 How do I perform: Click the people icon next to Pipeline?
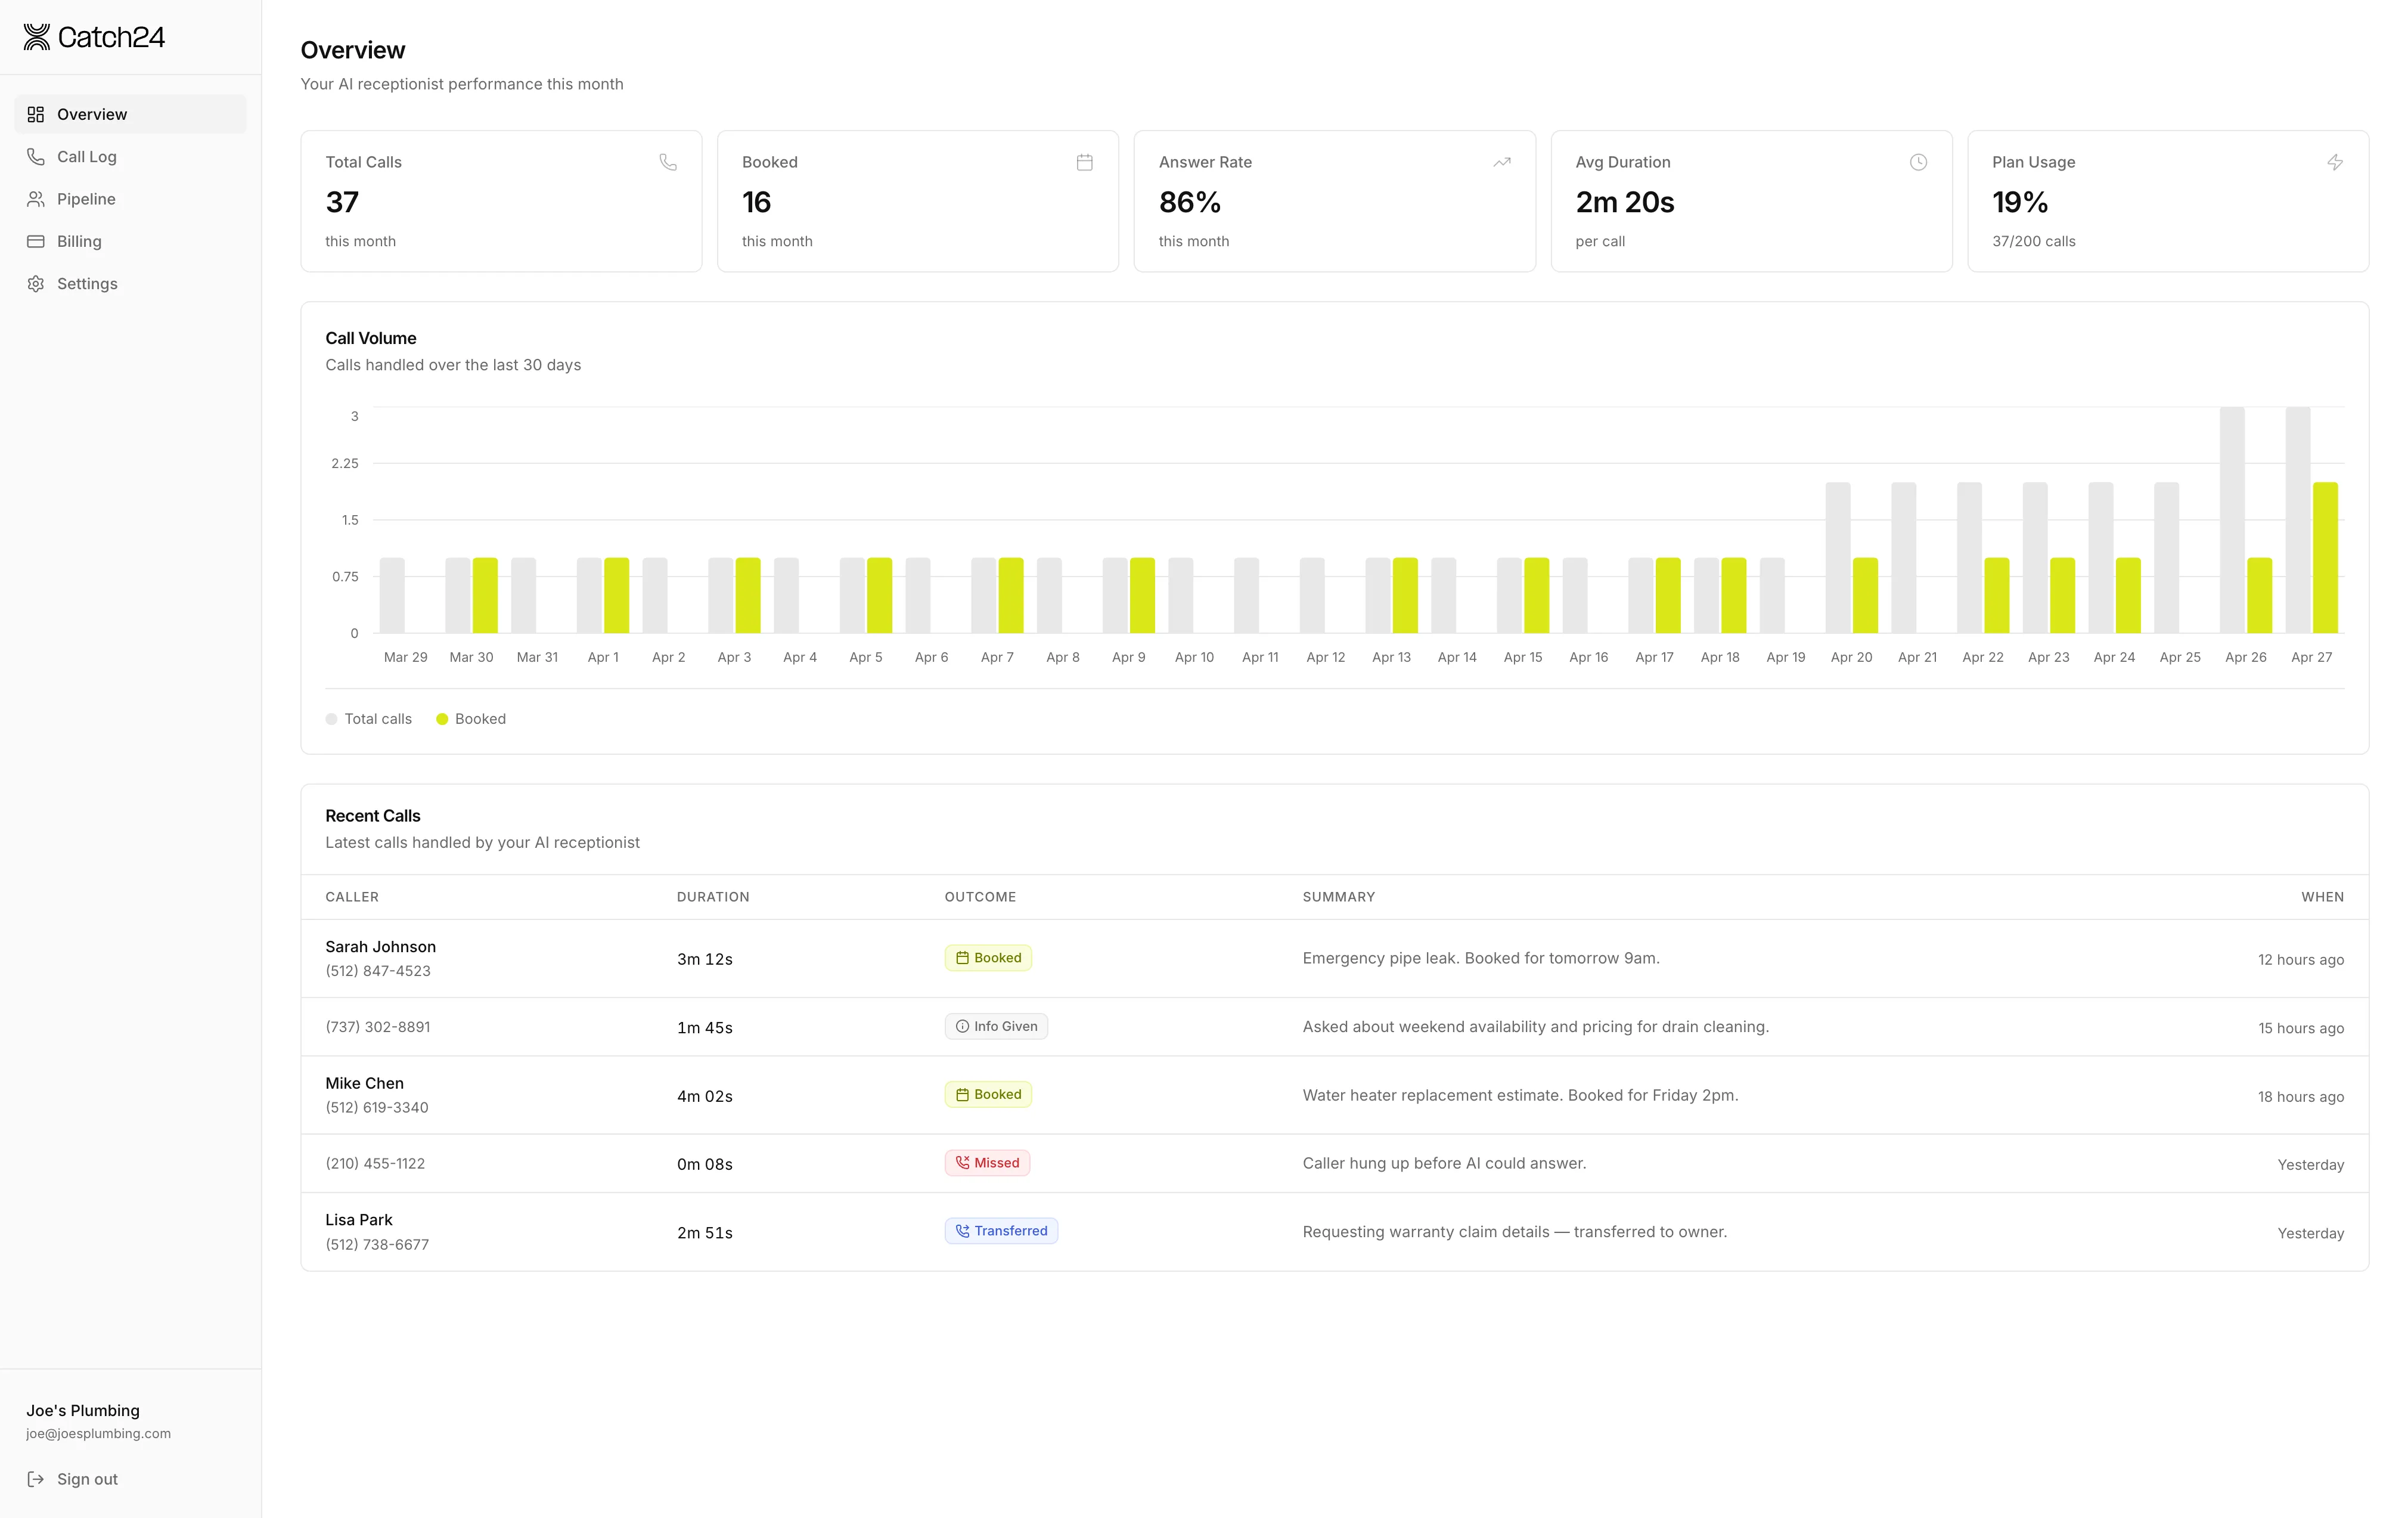36,198
